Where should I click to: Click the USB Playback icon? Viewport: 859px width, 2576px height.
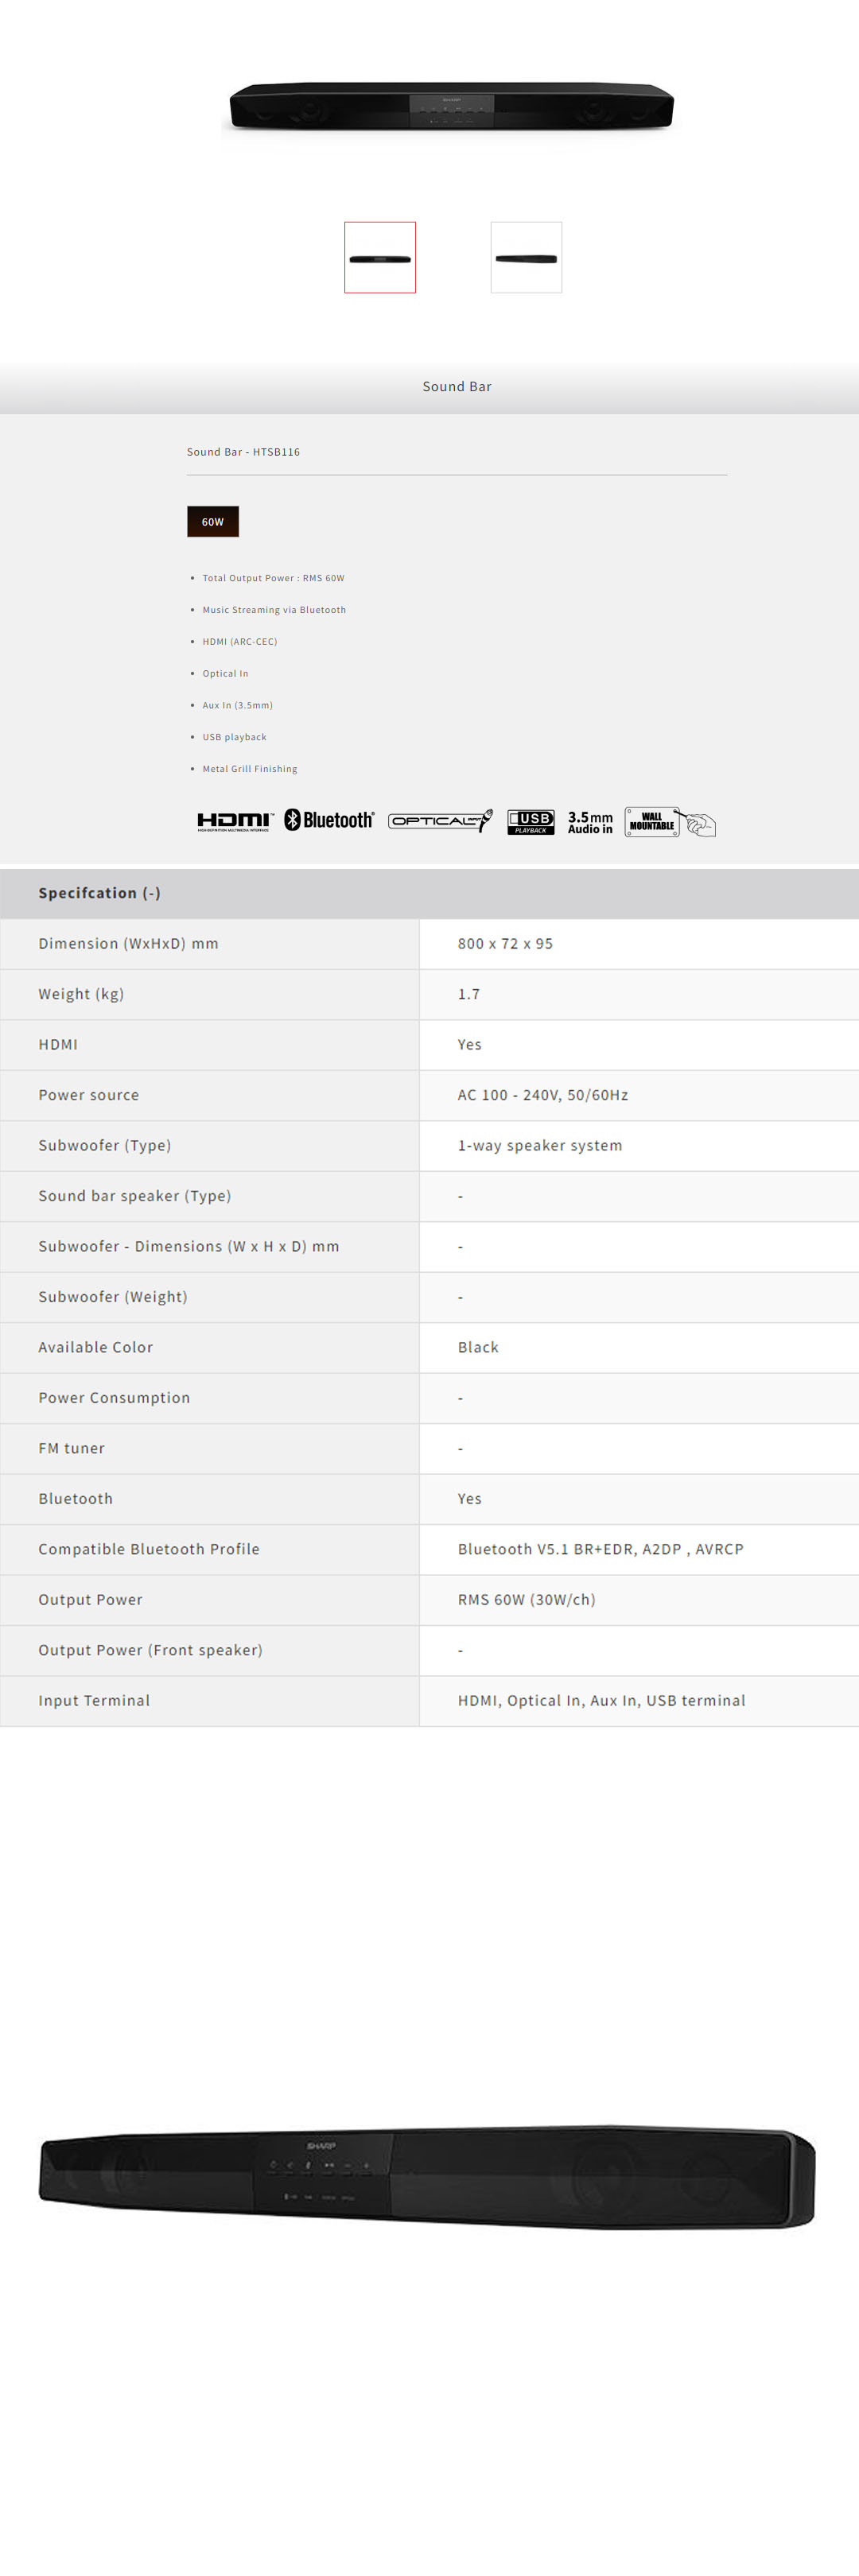click(x=530, y=821)
